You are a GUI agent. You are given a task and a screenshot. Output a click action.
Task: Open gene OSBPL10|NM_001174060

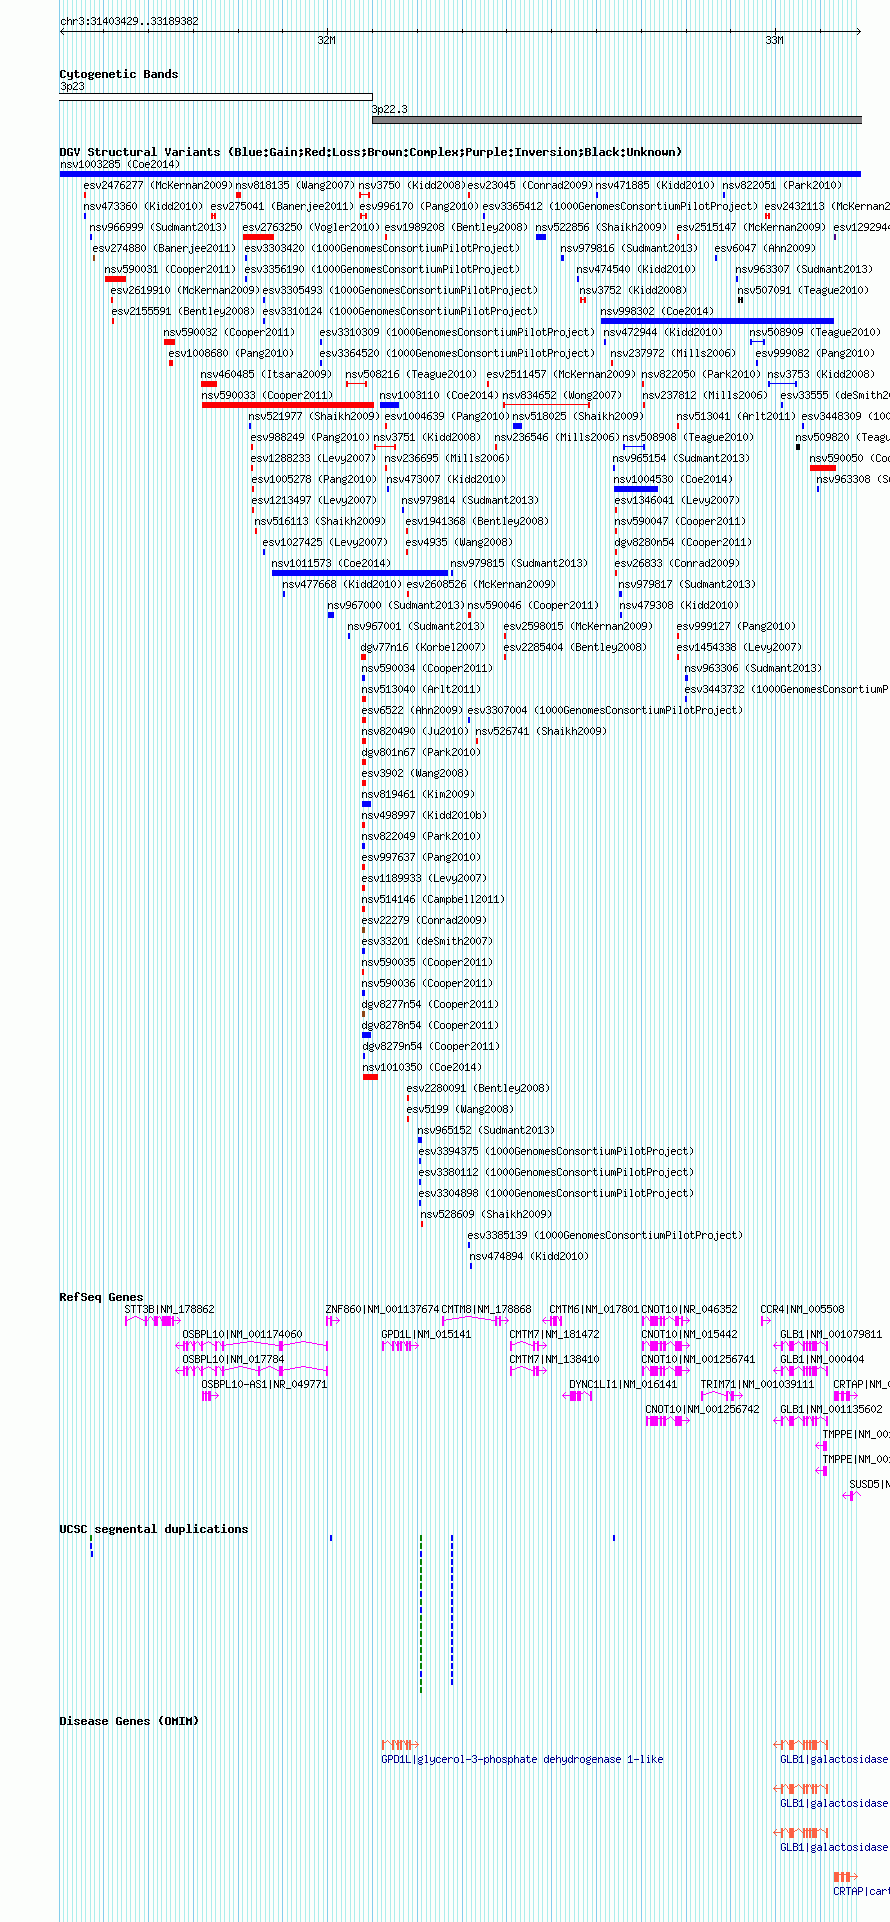(242, 1334)
